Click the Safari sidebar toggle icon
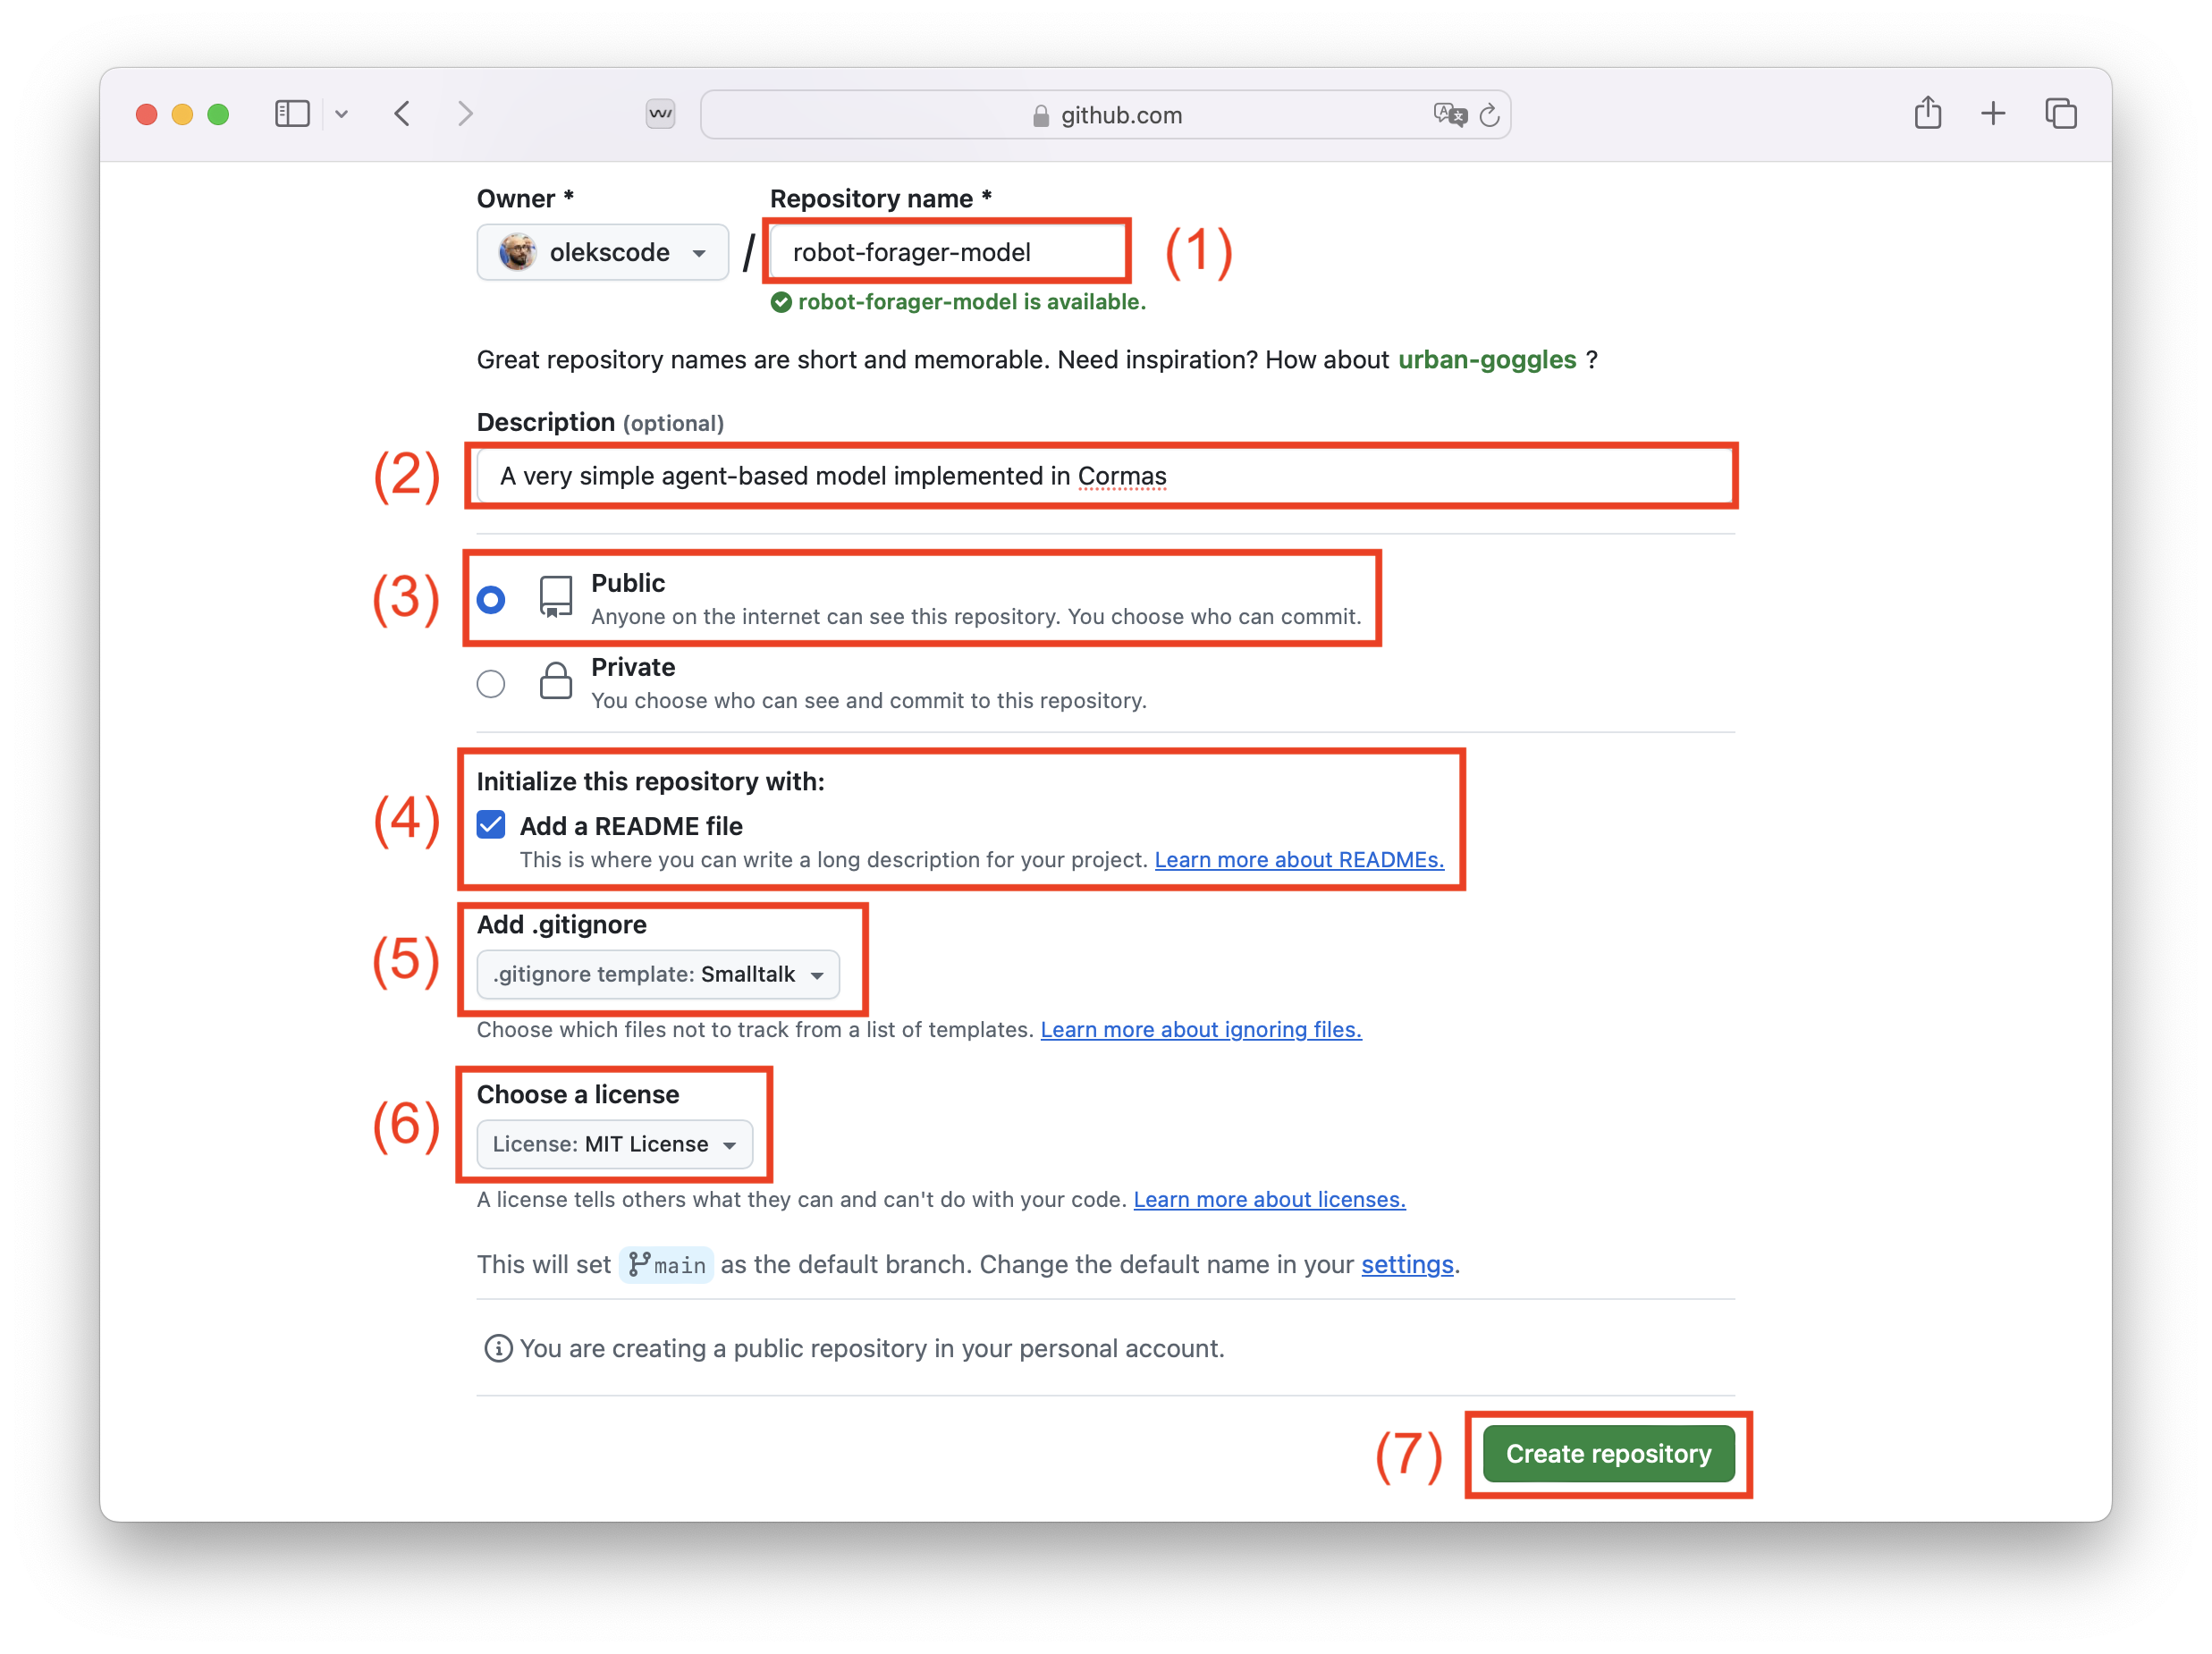Screen dimensions: 2212x1654 click(x=292, y=114)
